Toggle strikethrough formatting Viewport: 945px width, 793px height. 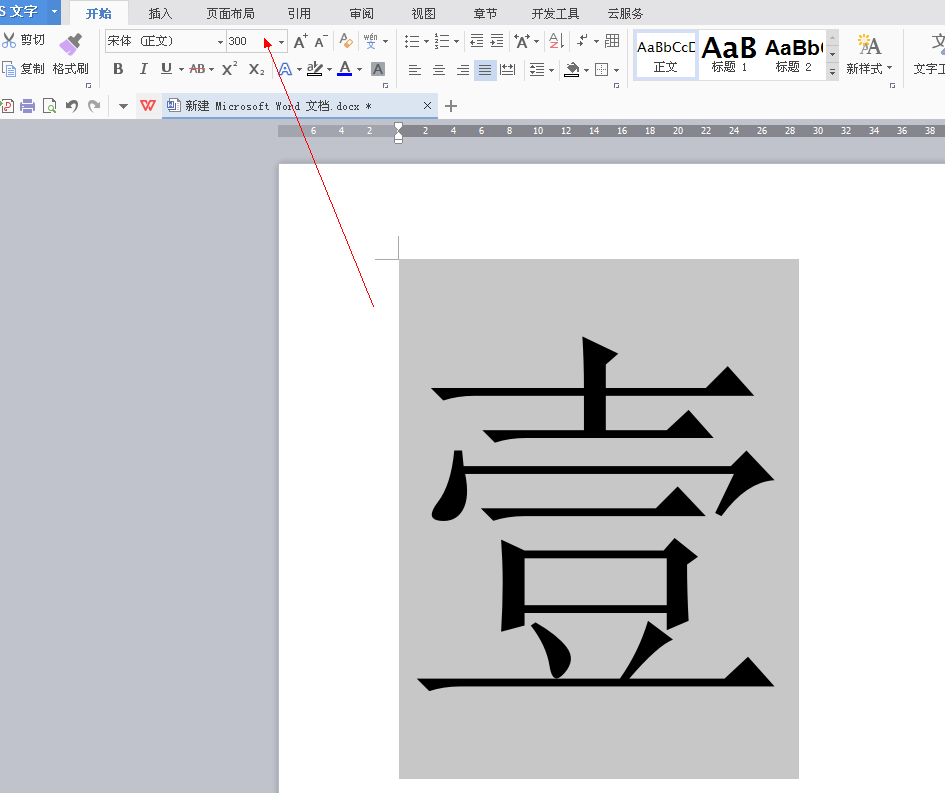pyautogui.click(x=198, y=69)
